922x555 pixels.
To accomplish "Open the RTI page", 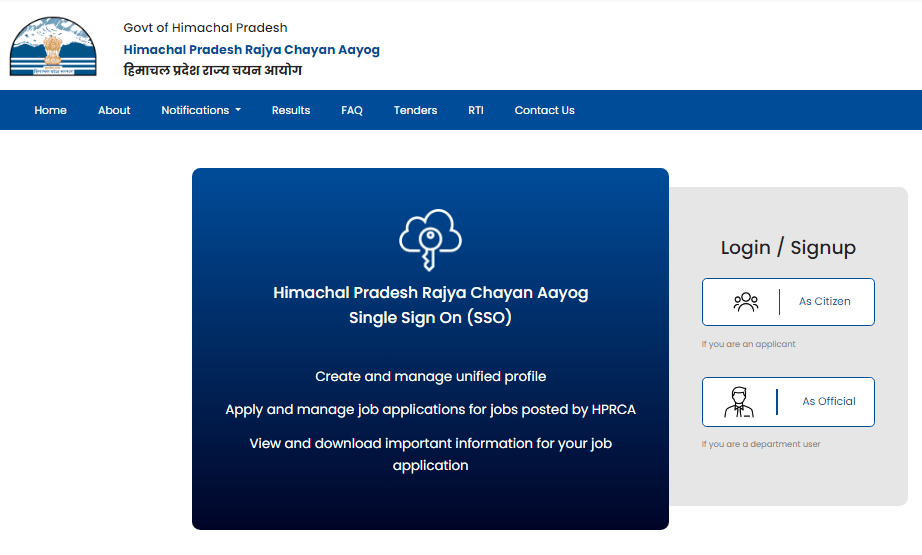I will [x=476, y=110].
